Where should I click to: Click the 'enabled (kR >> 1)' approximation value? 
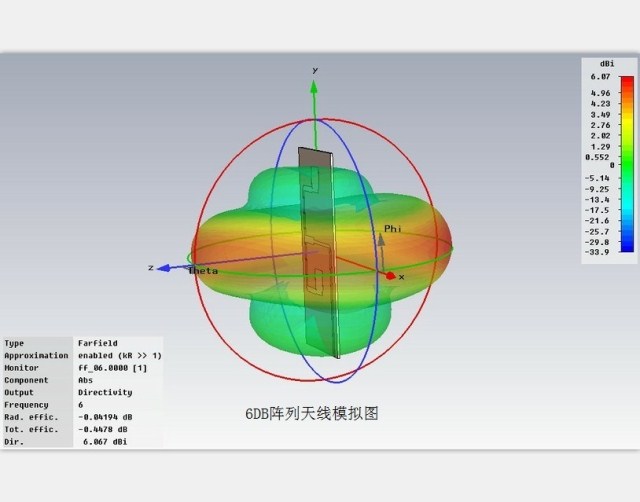point(120,355)
